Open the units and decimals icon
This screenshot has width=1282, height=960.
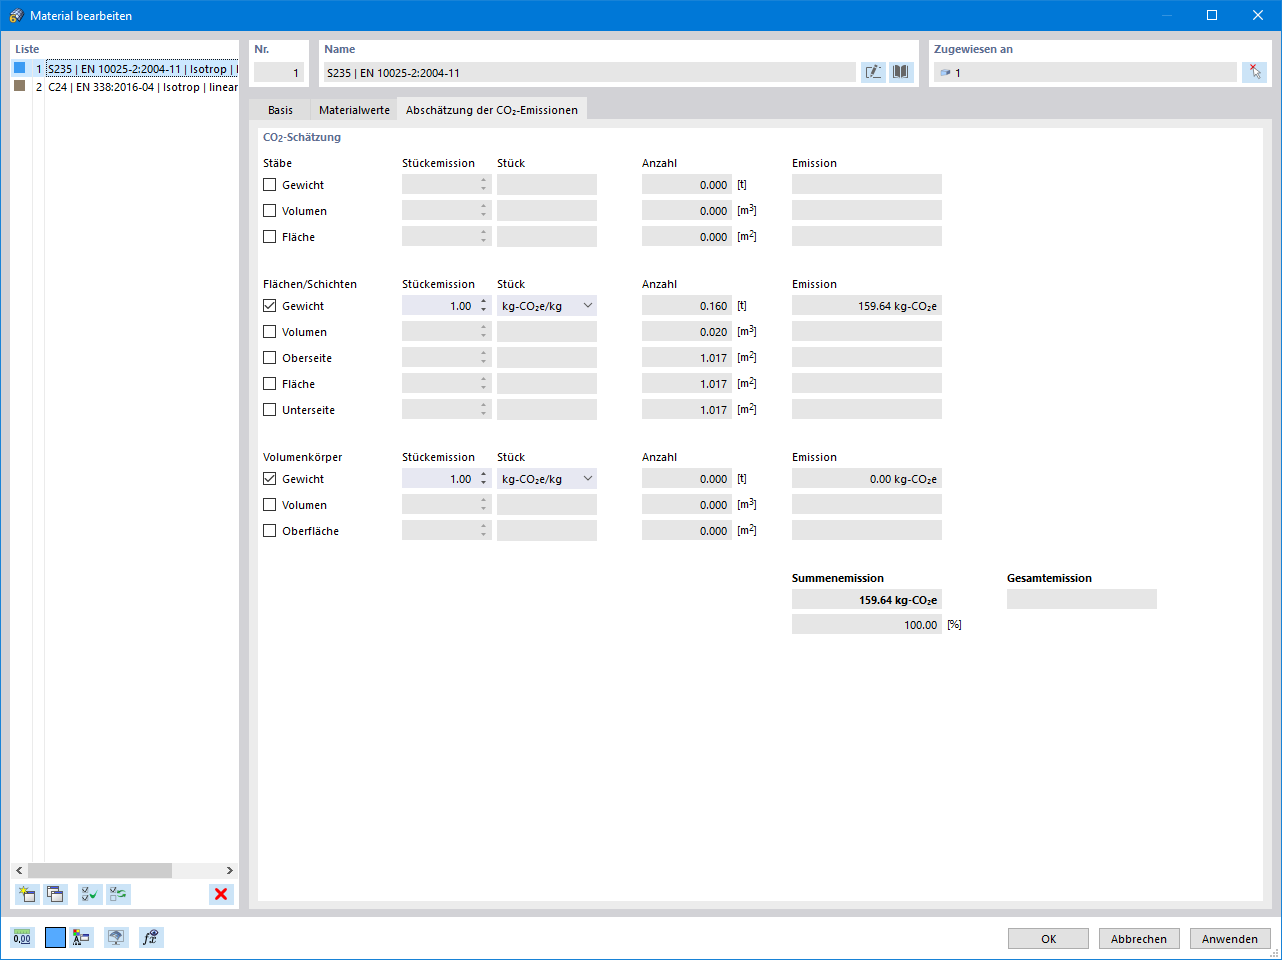click(22, 937)
